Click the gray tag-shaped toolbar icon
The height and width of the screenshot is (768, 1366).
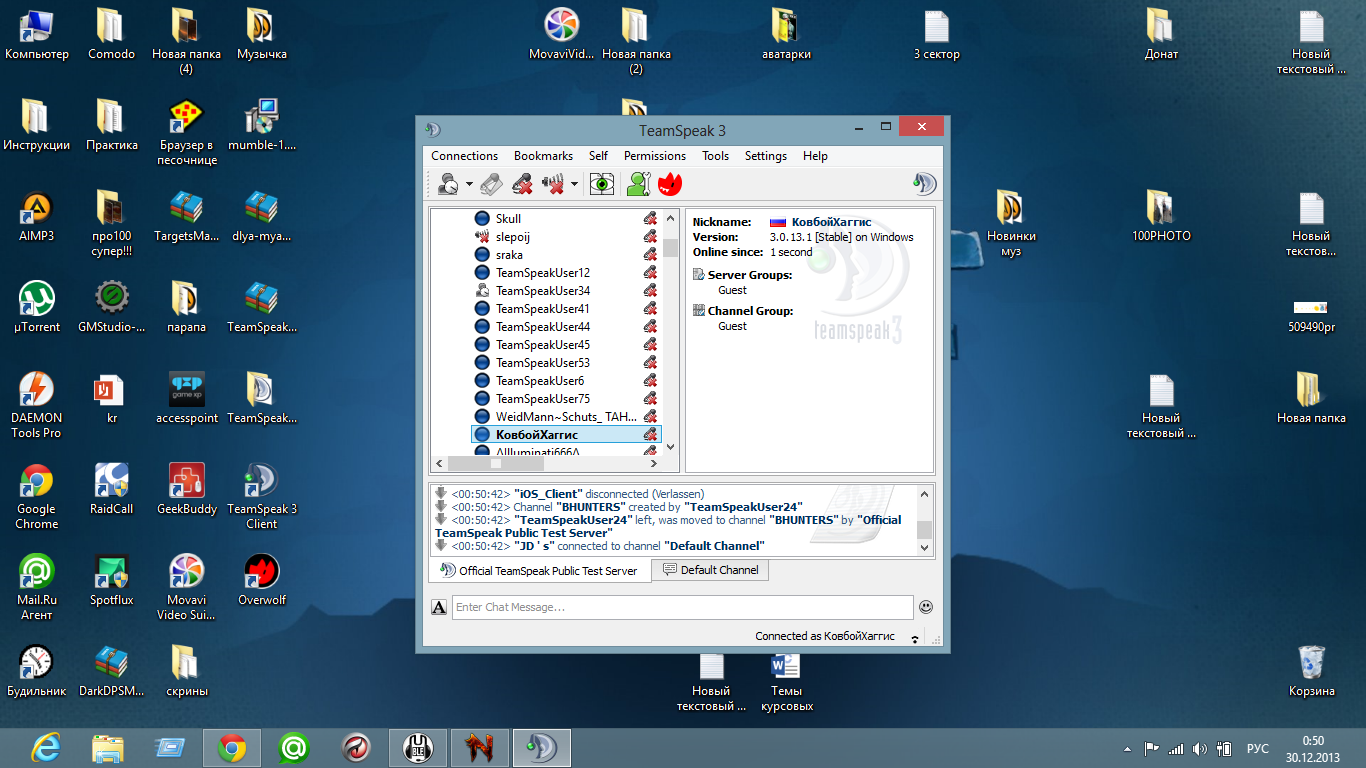pos(490,184)
